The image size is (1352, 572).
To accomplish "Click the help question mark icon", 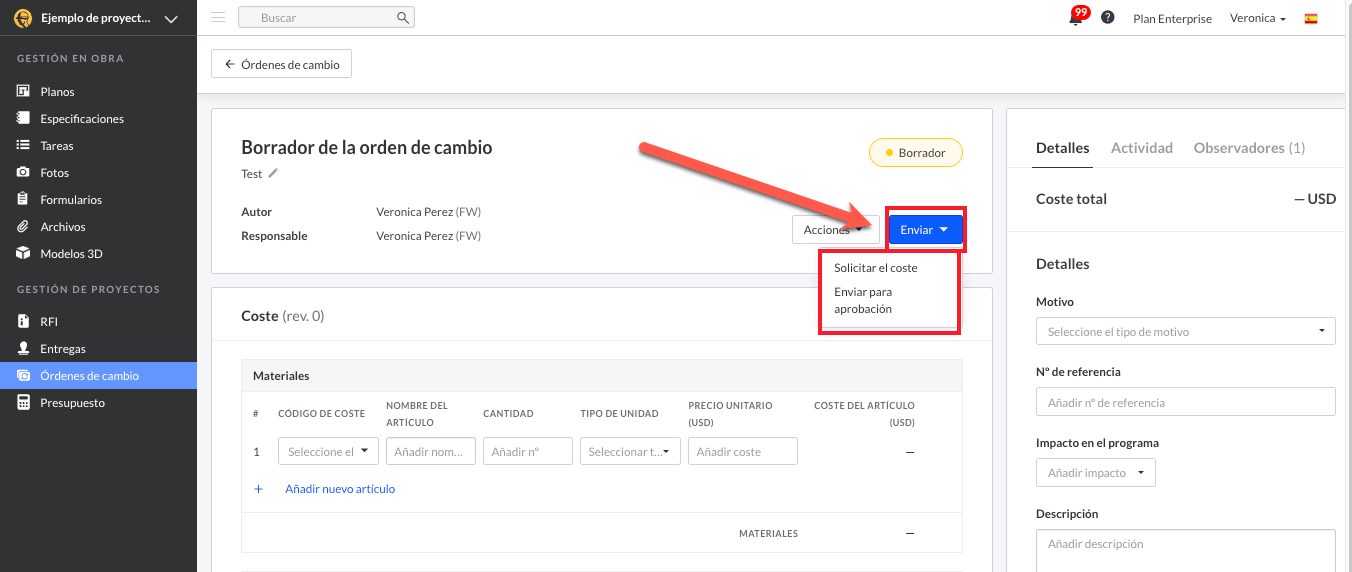I will click(1108, 18).
